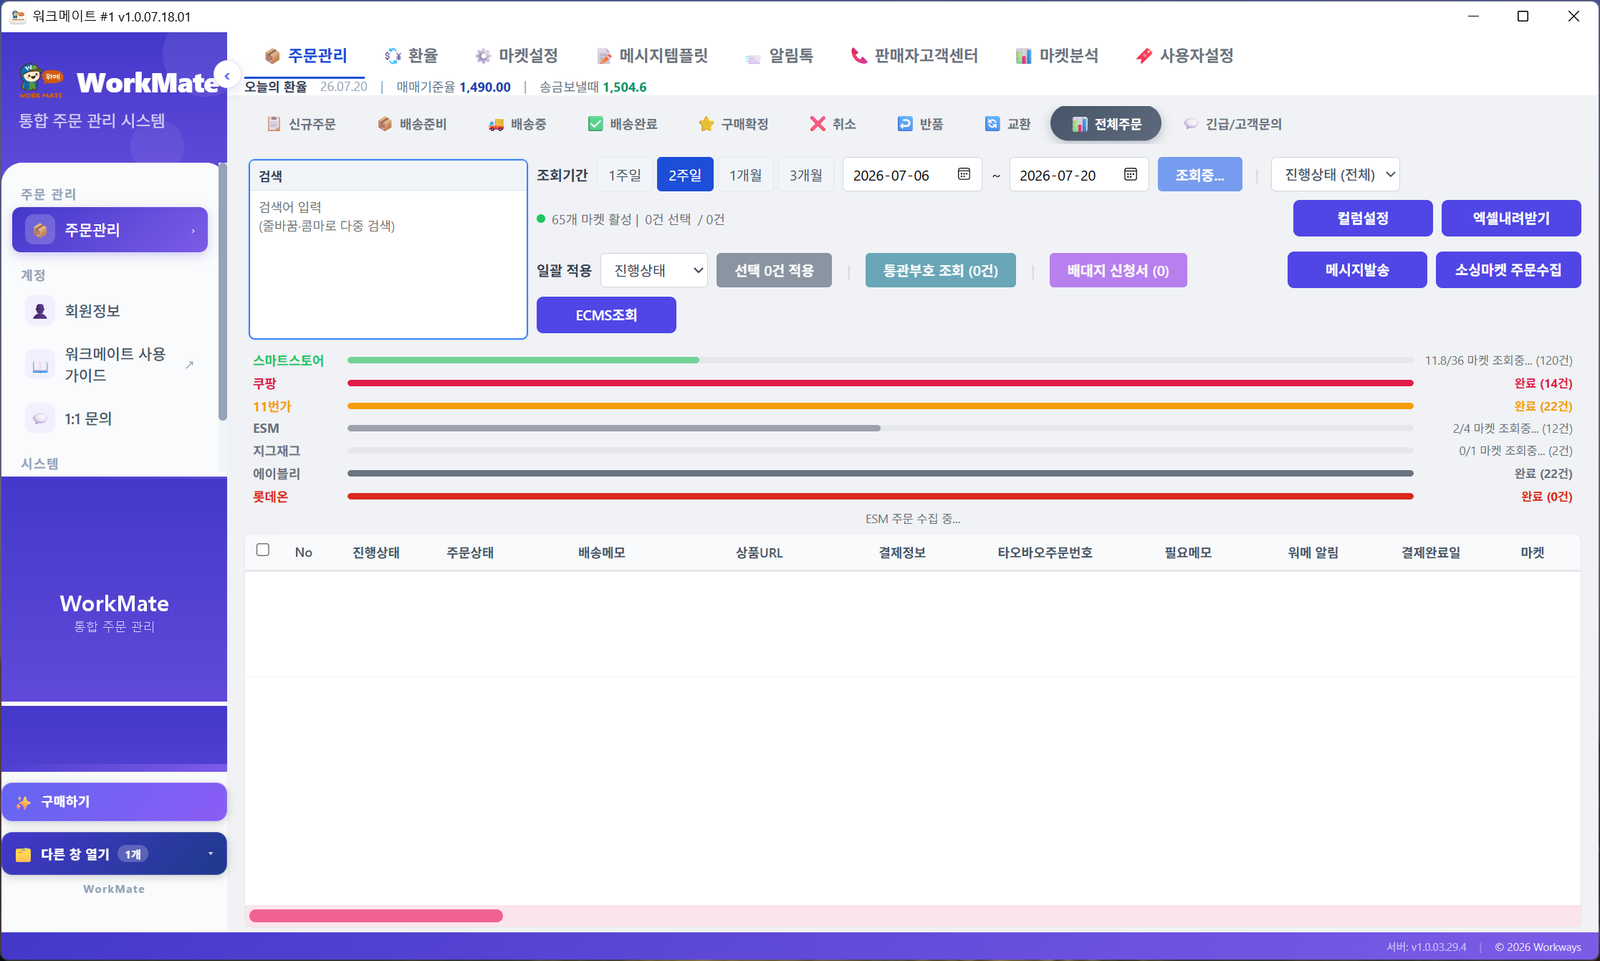
Task: Expand the 다른 창 열기 dropdown arrow
Action: [x=210, y=854]
